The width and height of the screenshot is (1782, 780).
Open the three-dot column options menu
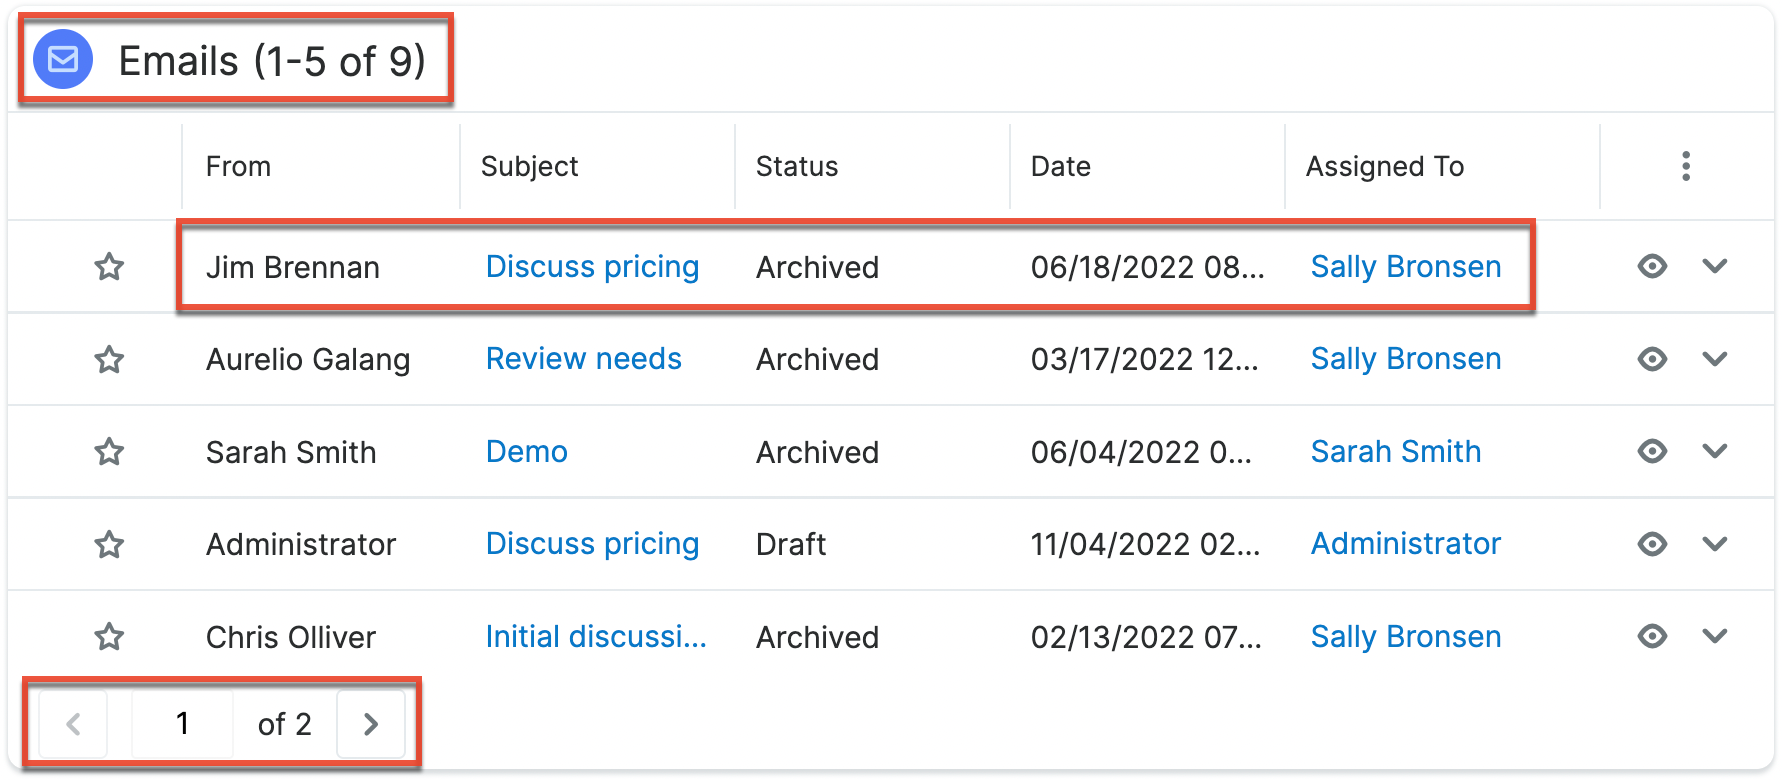click(x=1686, y=166)
